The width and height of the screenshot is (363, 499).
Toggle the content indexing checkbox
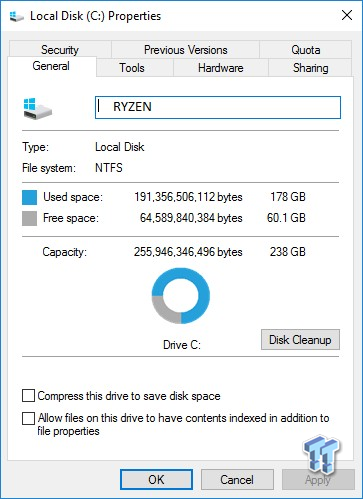tap(28, 418)
